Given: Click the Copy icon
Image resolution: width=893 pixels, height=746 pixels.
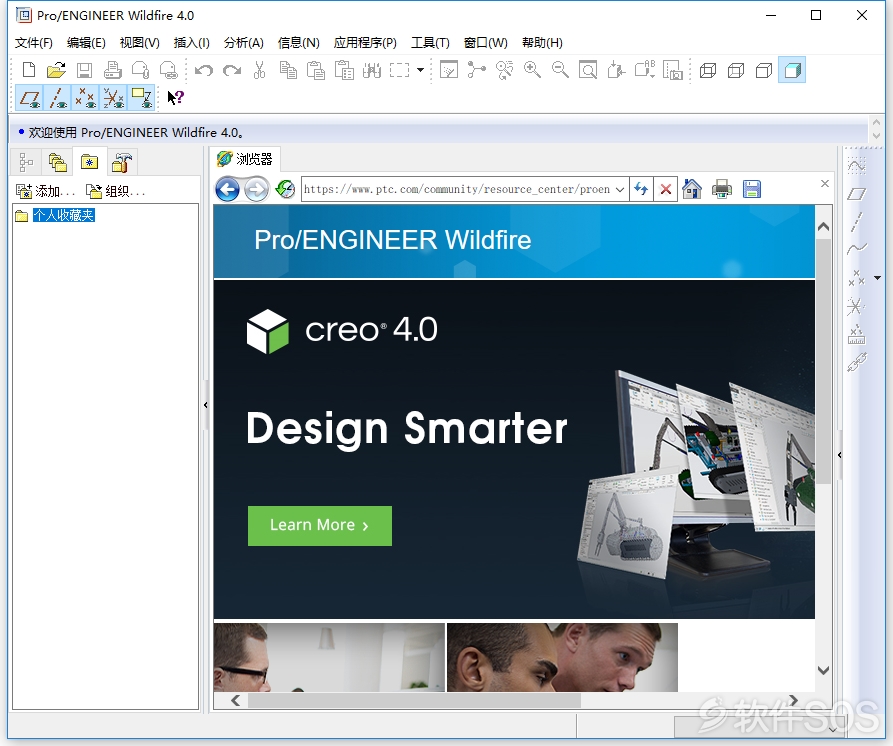Looking at the screenshot, I should tap(288, 70).
